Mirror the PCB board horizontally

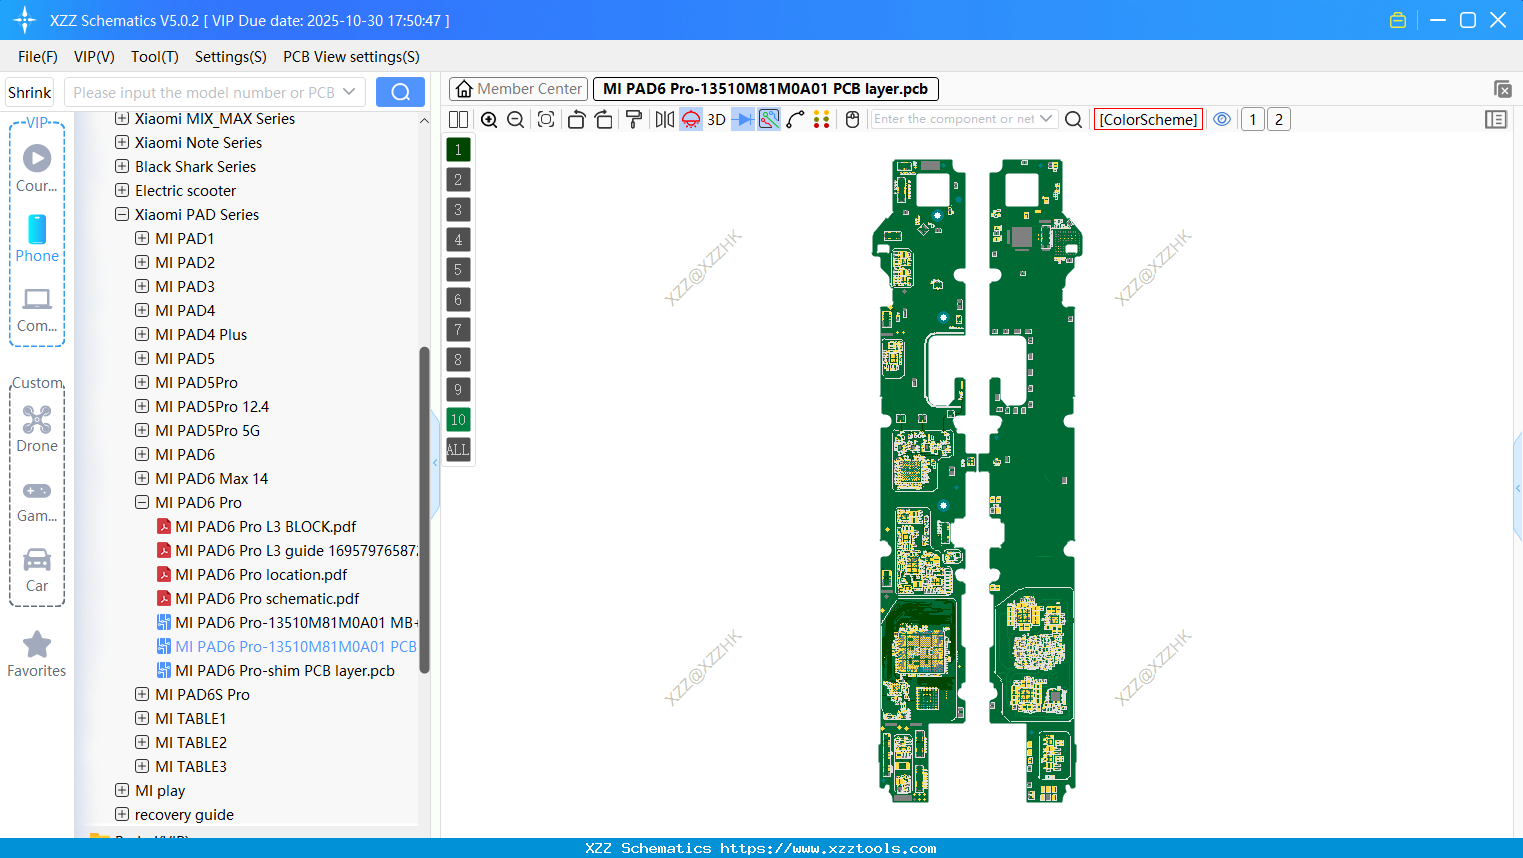(665, 120)
